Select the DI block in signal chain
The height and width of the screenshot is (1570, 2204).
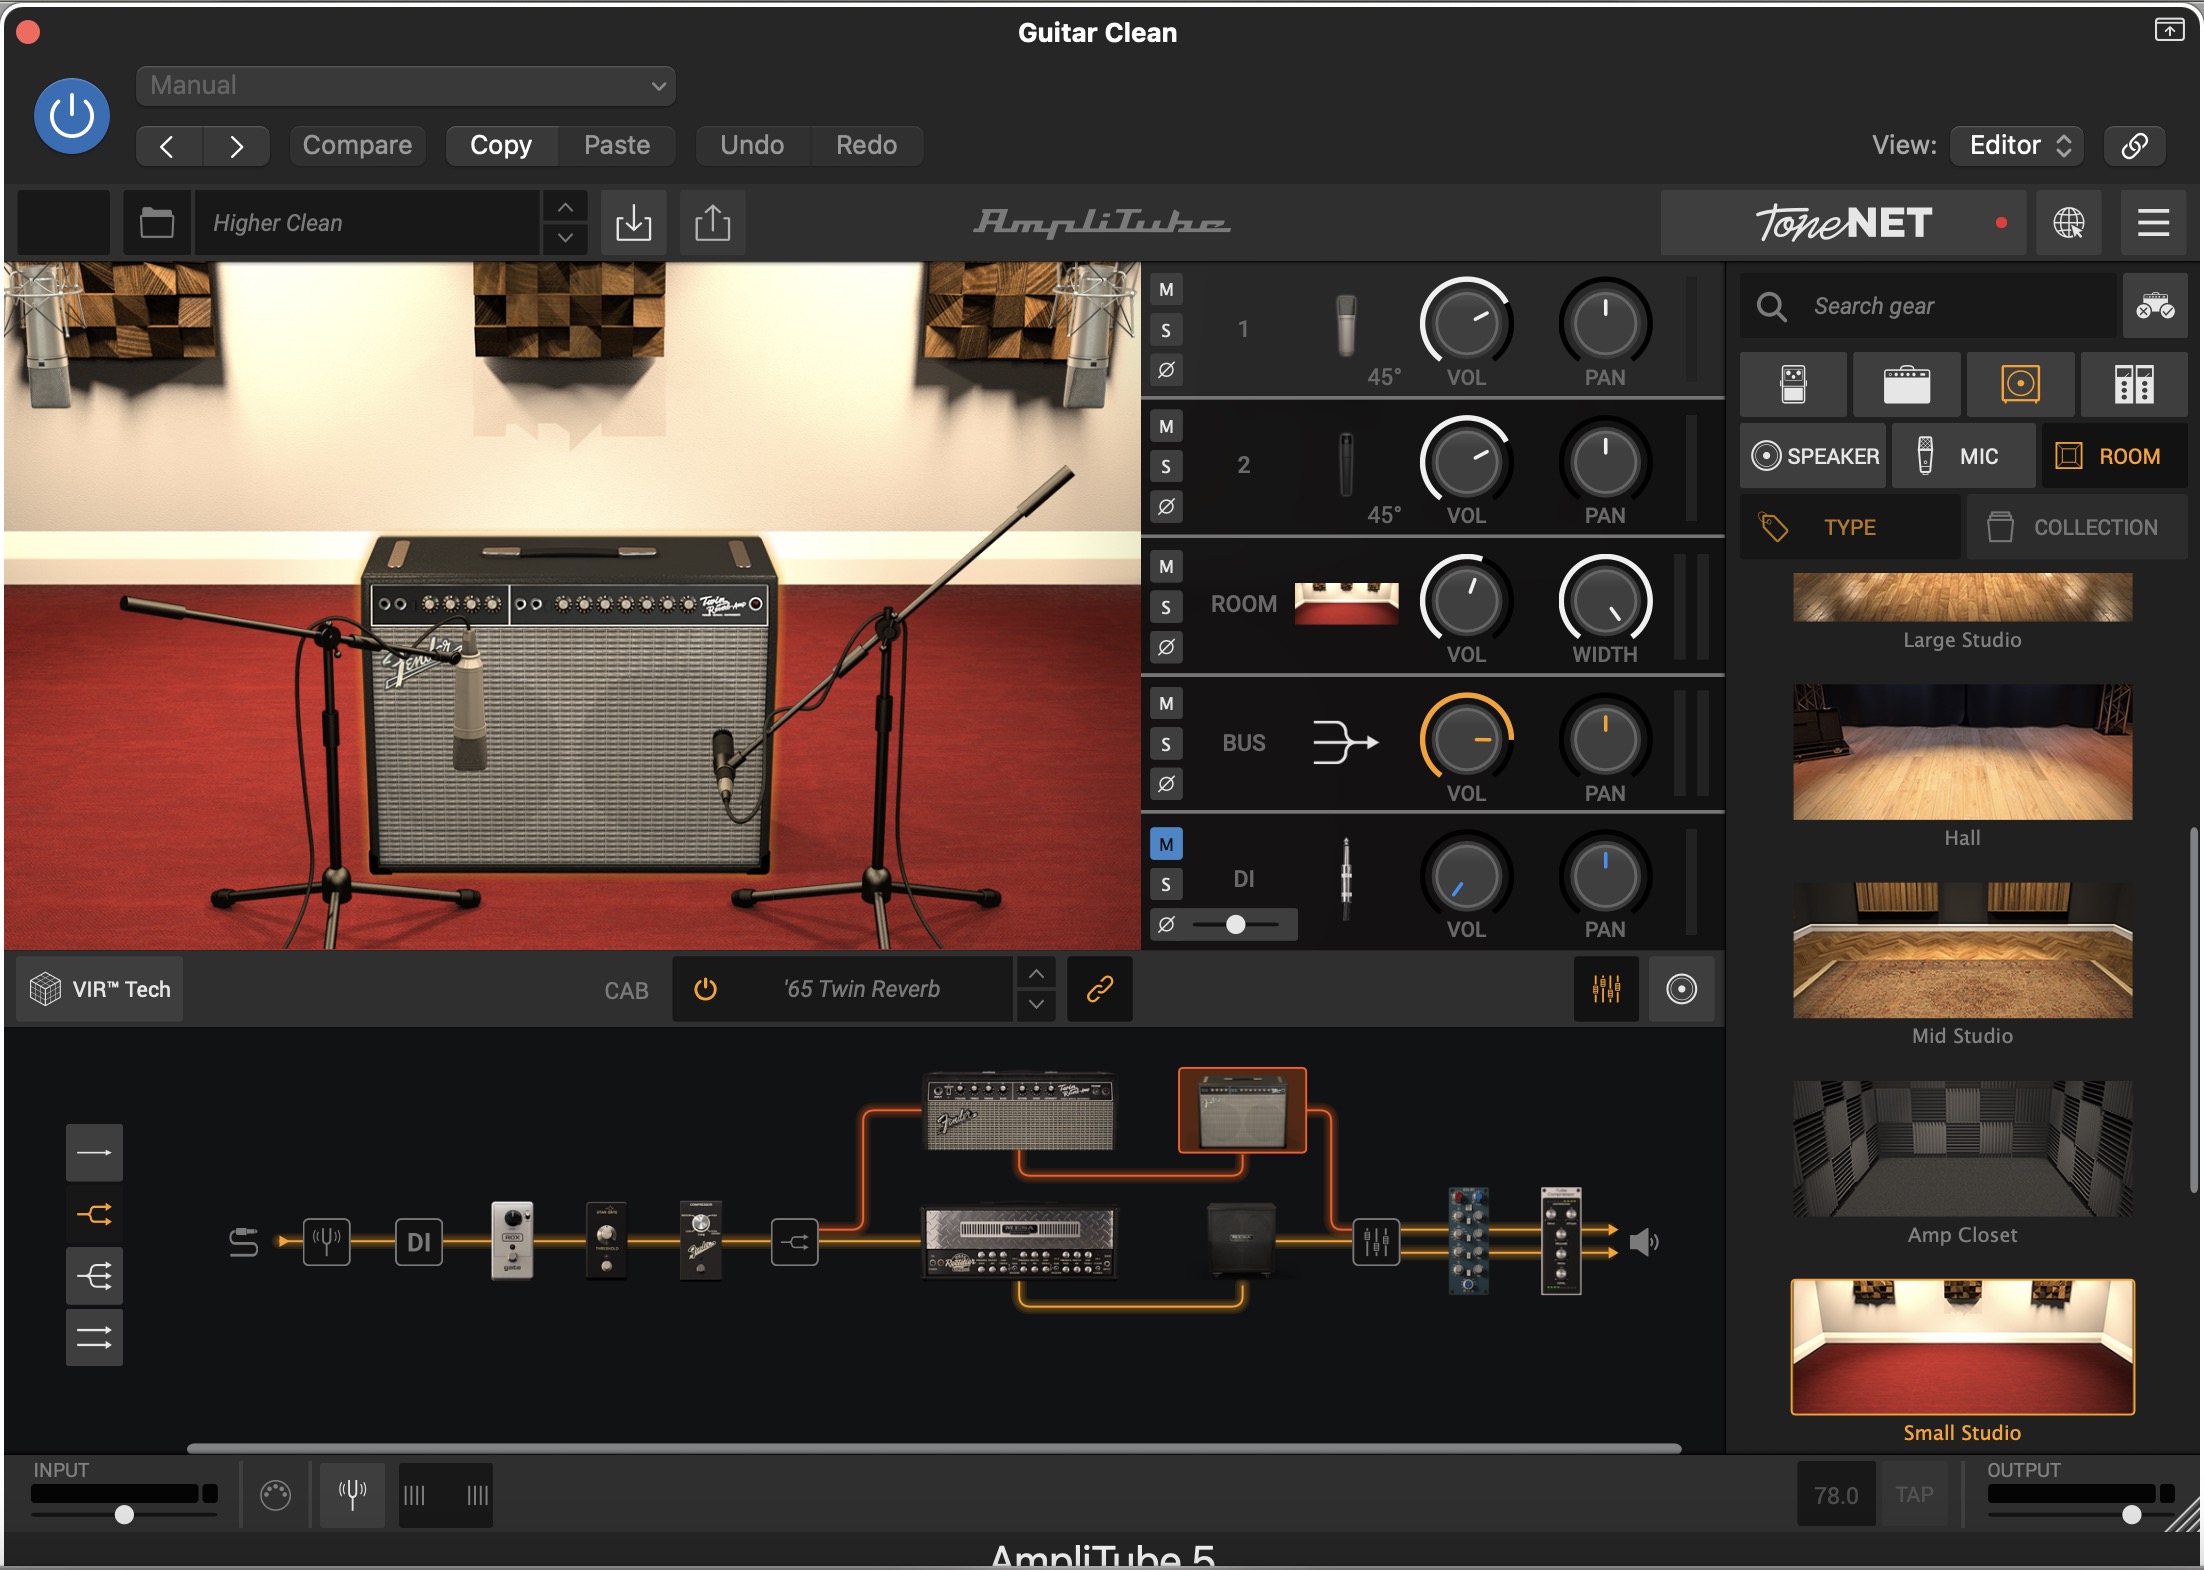tap(419, 1242)
